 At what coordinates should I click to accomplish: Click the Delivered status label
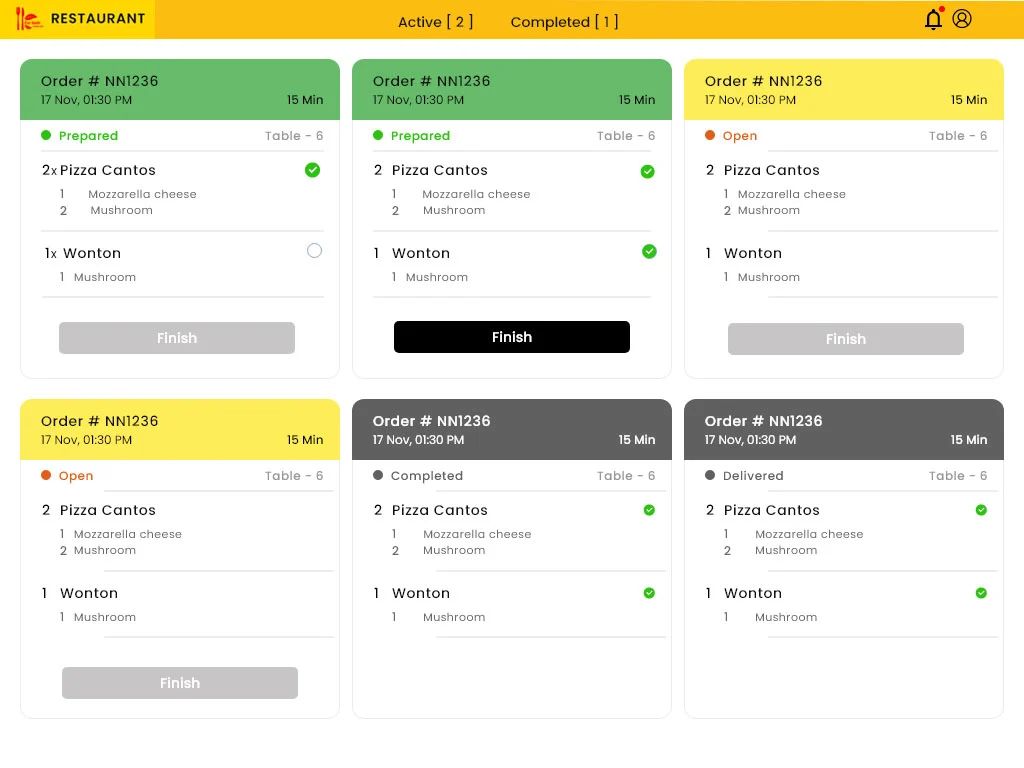click(753, 476)
